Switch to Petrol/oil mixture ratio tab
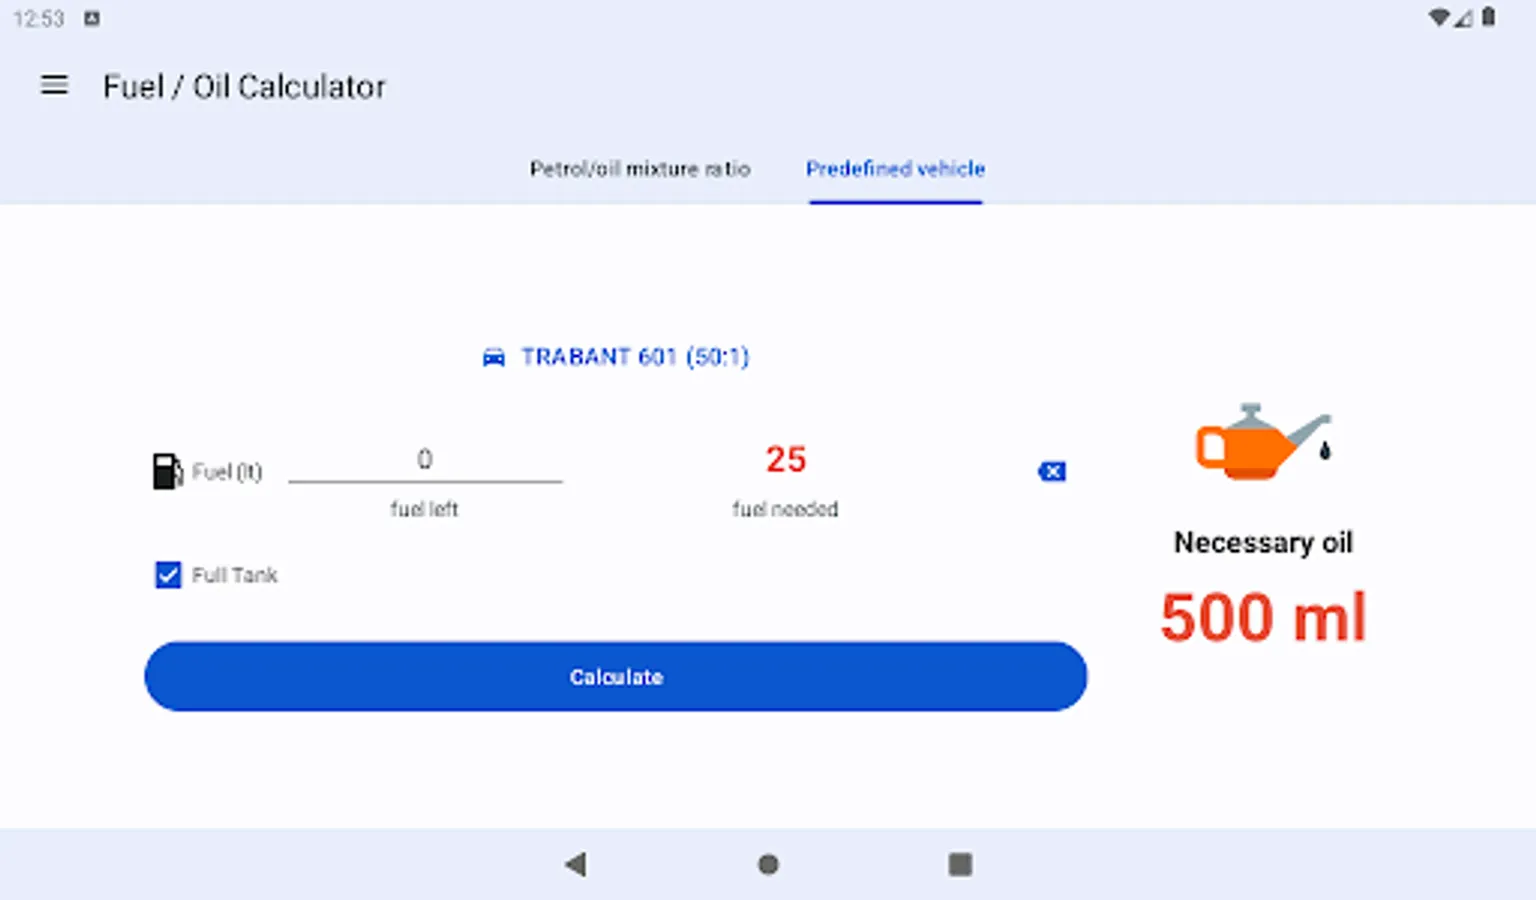This screenshot has height=900, width=1536. click(x=640, y=169)
